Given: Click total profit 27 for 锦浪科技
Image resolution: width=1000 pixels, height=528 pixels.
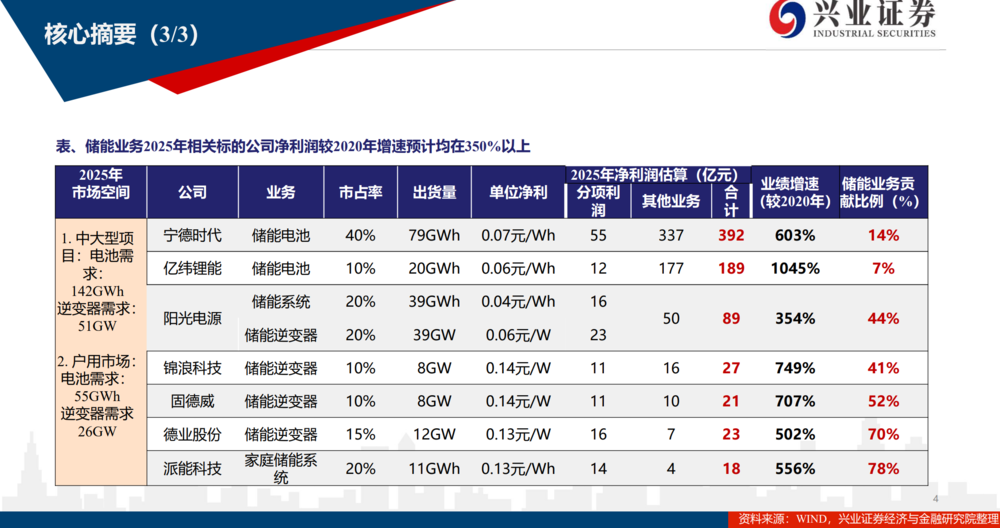Looking at the screenshot, I should 731,368.
